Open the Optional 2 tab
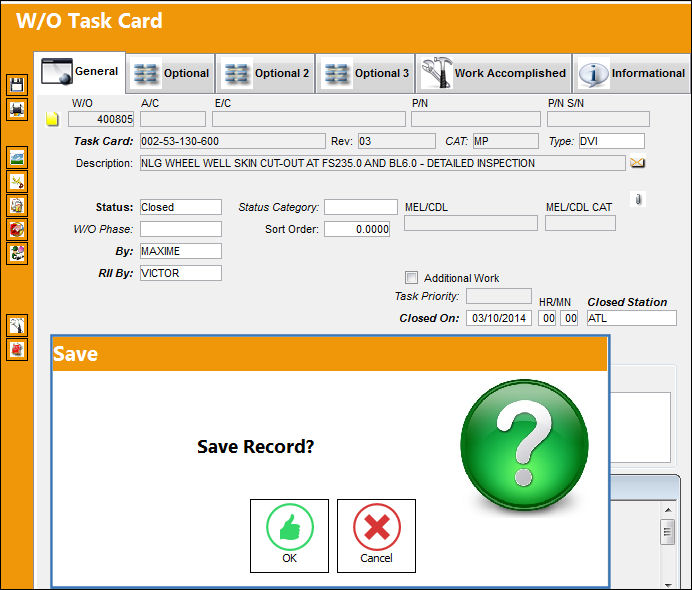 (266, 73)
